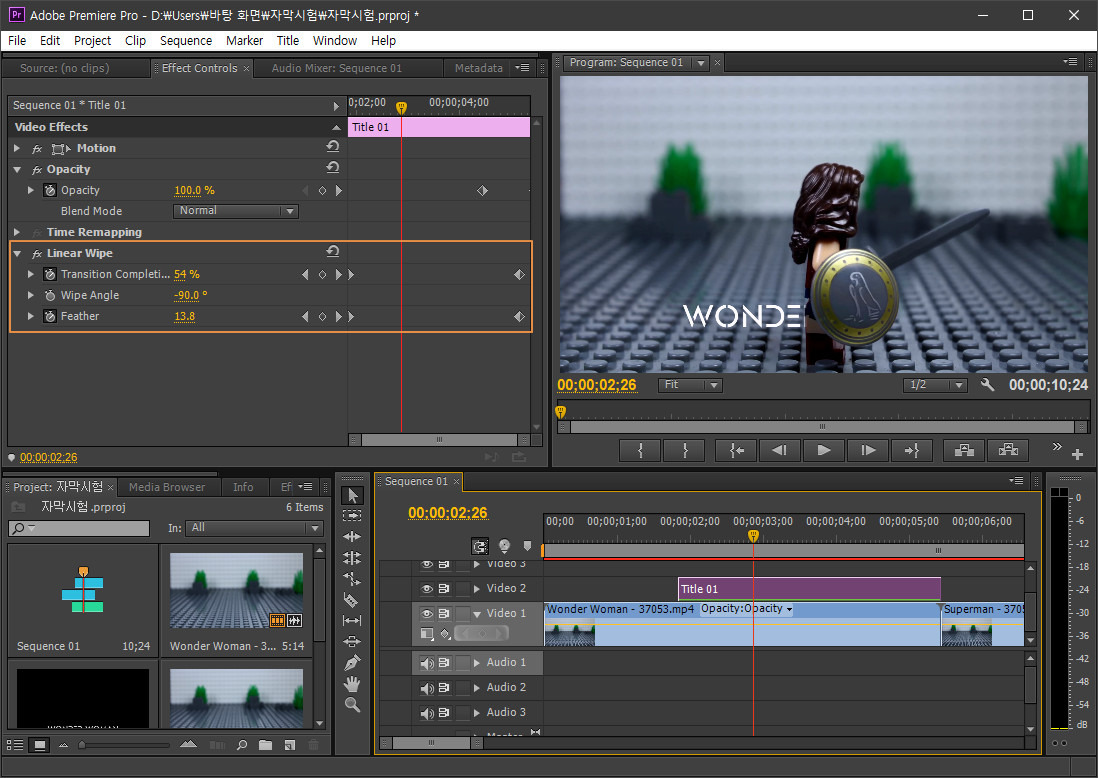The height and width of the screenshot is (778, 1098).
Task: Open the In: All search scope dropdown
Action: pos(254,528)
